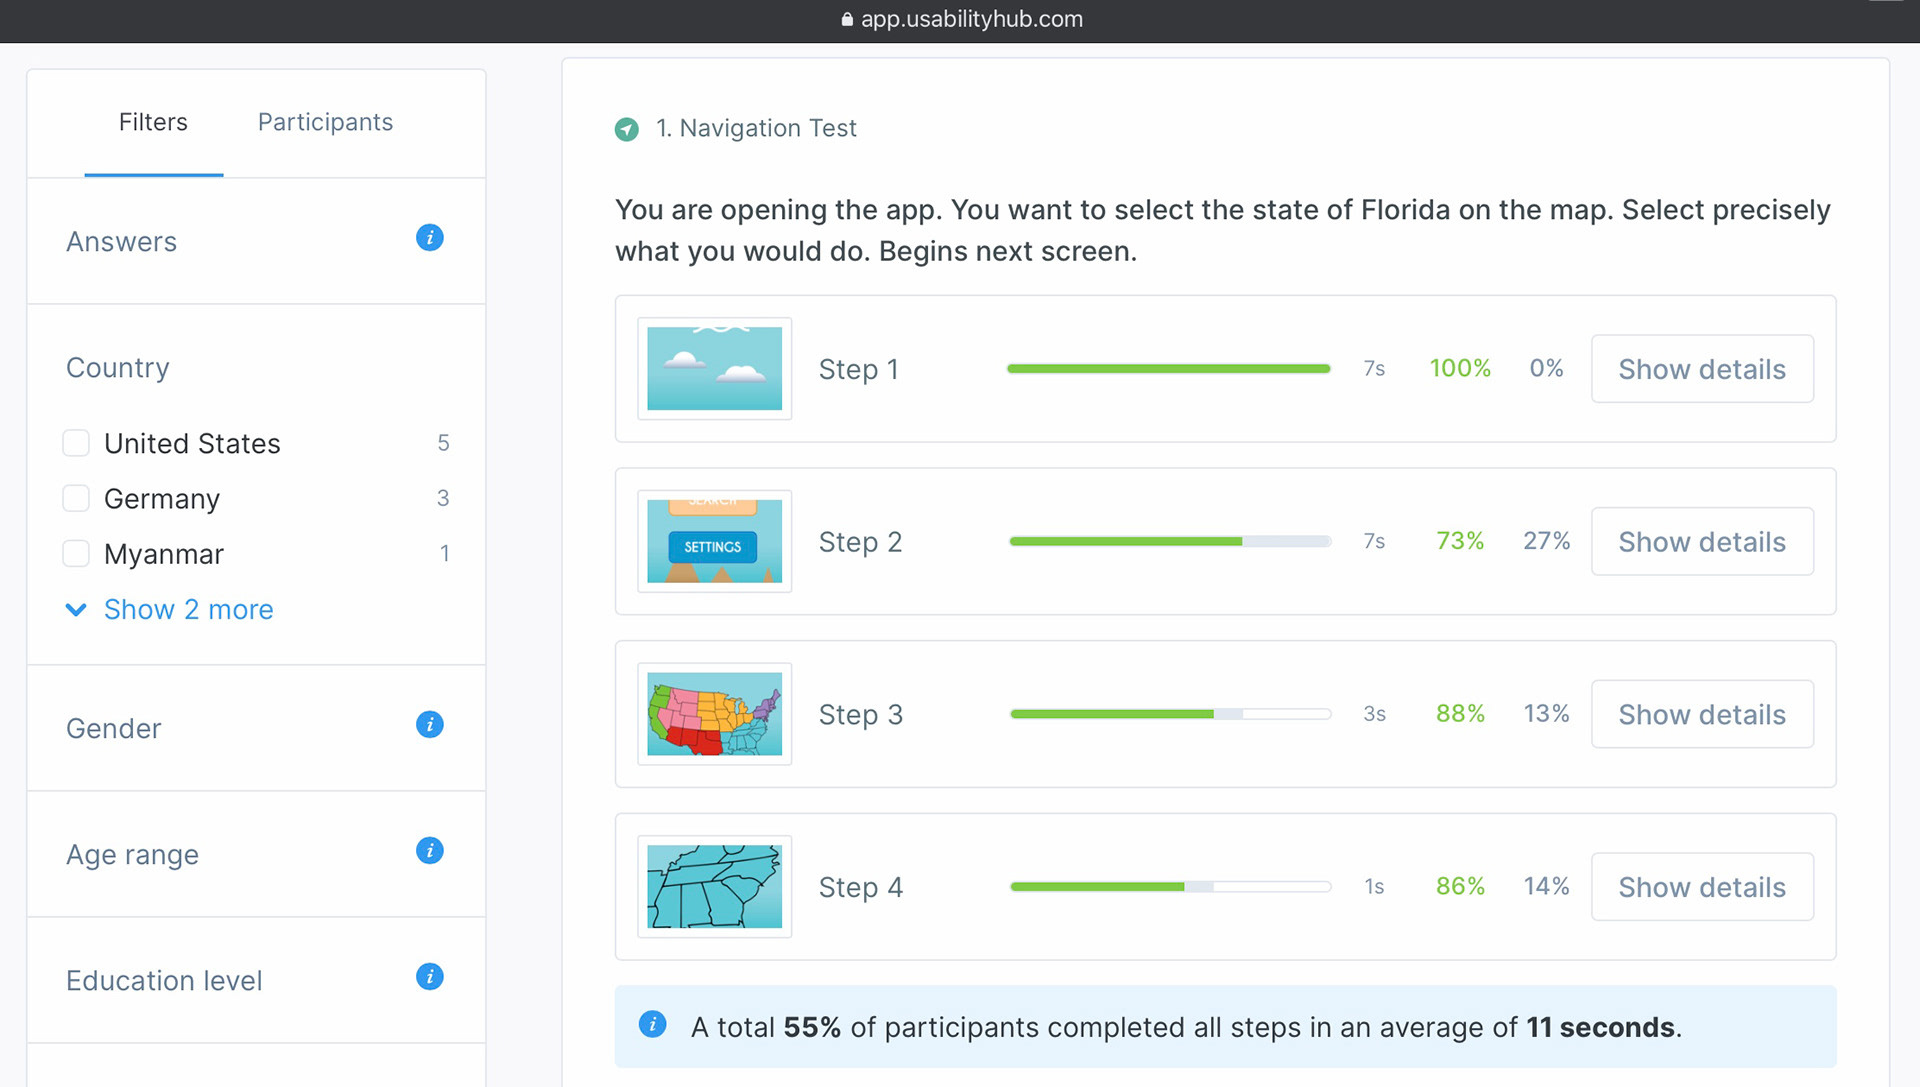Check the Myanmar country filter
The image size is (1920, 1087).
click(76, 553)
